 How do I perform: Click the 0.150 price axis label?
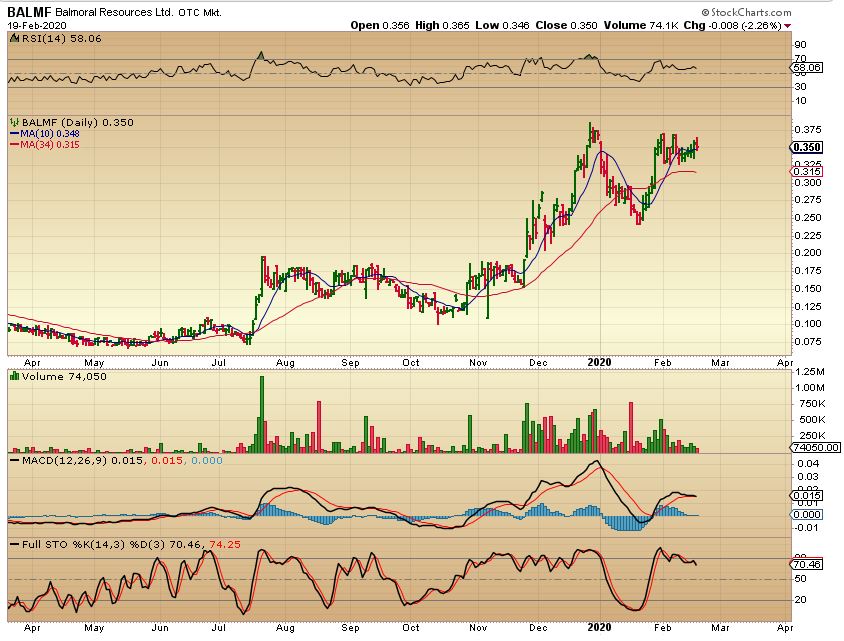[808, 288]
